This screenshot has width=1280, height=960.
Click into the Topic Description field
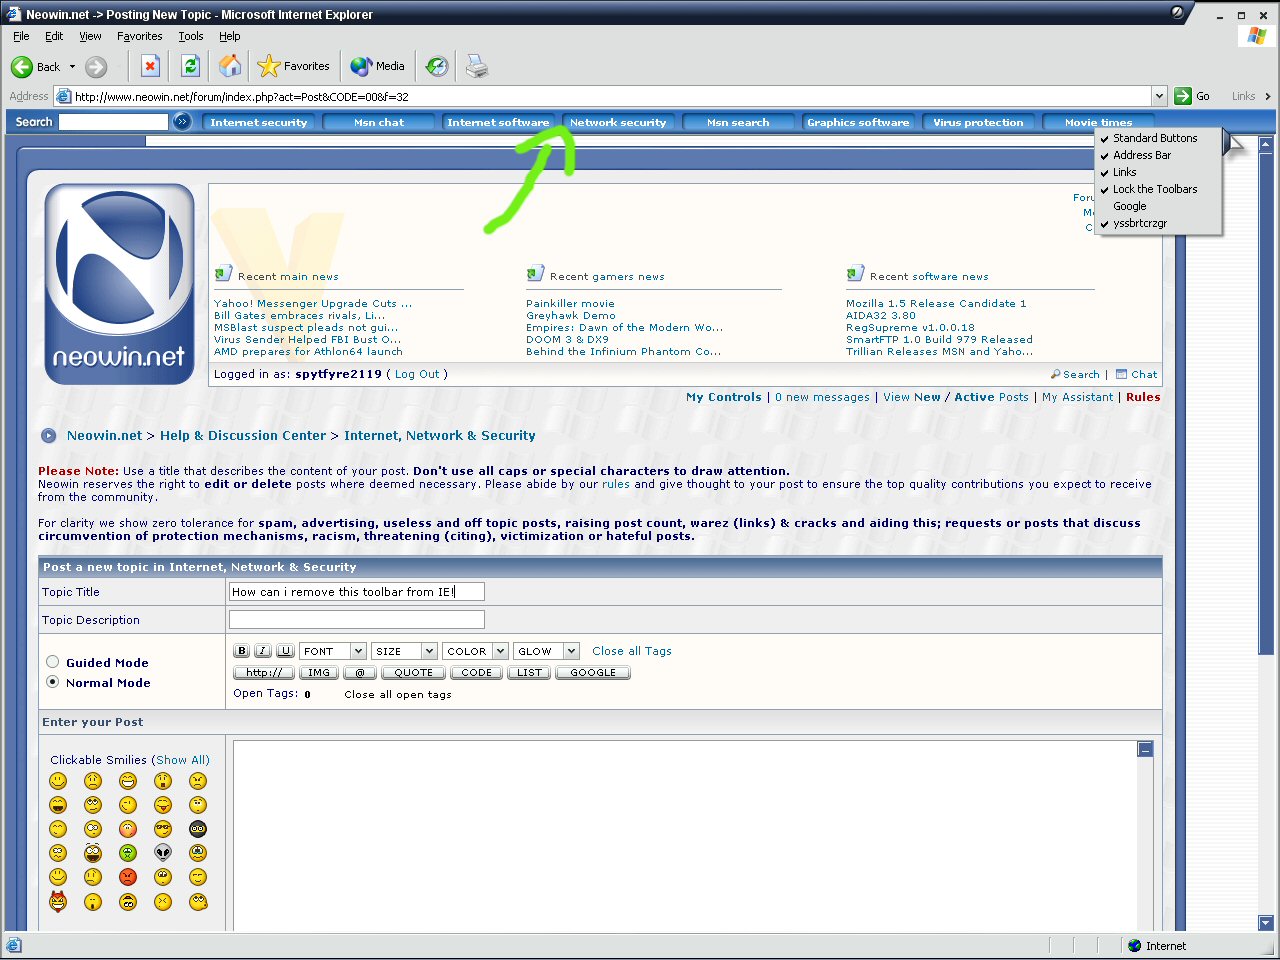356,620
